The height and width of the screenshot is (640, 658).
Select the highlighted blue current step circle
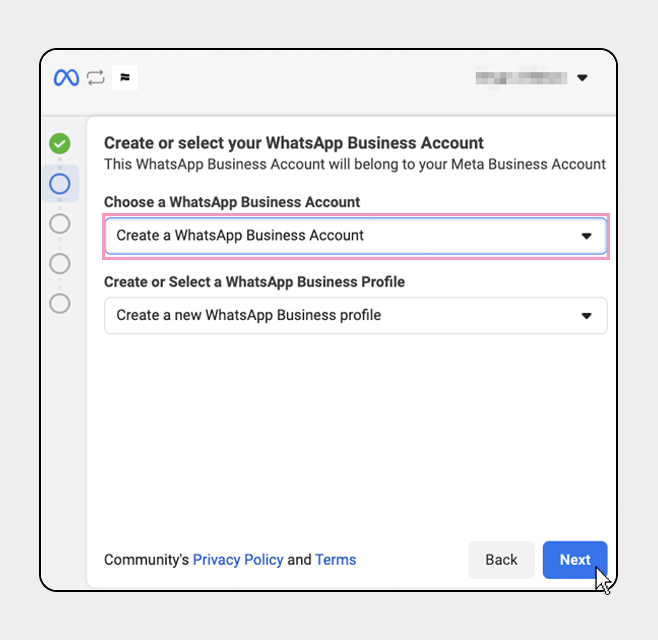pos(60,183)
